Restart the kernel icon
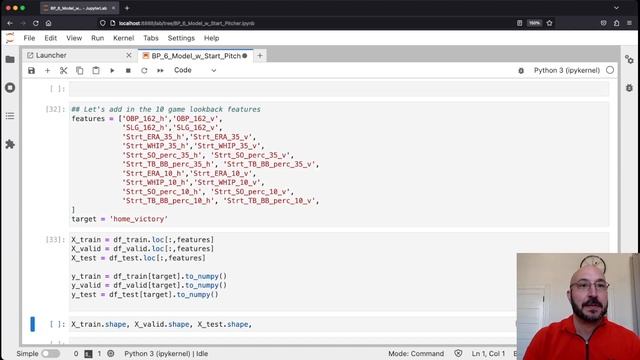 pyautogui.click(x=144, y=71)
